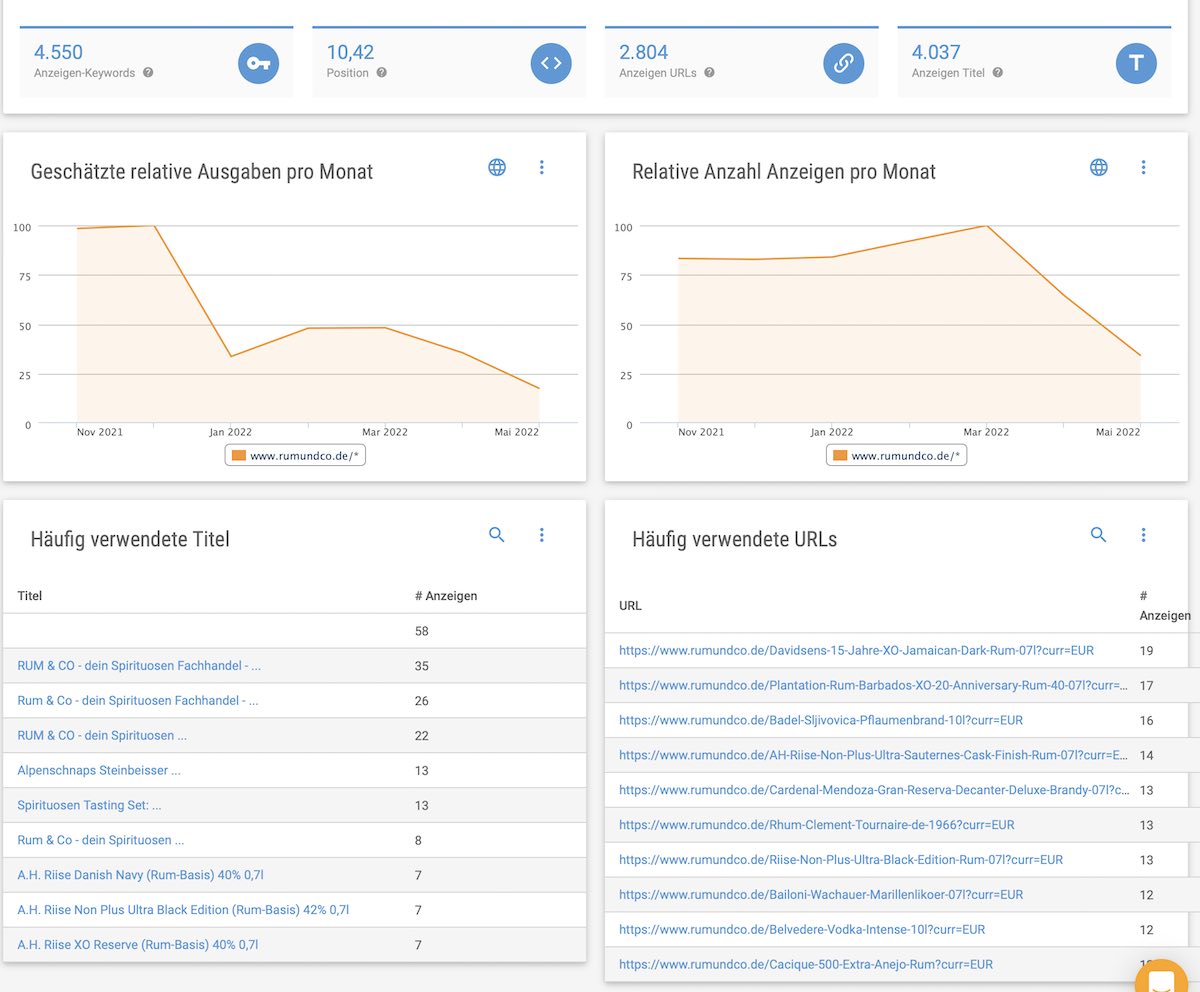Click the 'Titel' column header
The width and height of the screenshot is (1200, 992).
30,596
